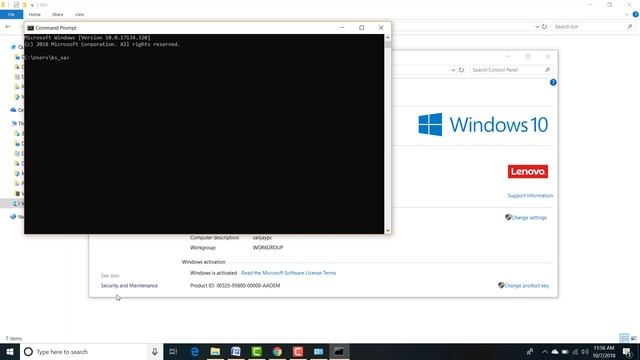Open Customize Quick Access Toolbar dropdown
Viewport: 640px width, 360px height.
tap(32, 5)
